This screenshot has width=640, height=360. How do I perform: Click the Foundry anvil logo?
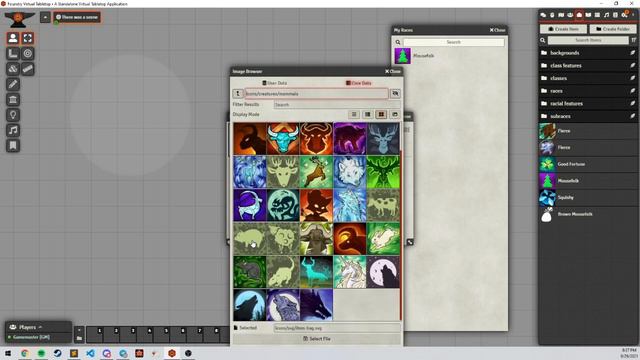click(x=20, y=19)
